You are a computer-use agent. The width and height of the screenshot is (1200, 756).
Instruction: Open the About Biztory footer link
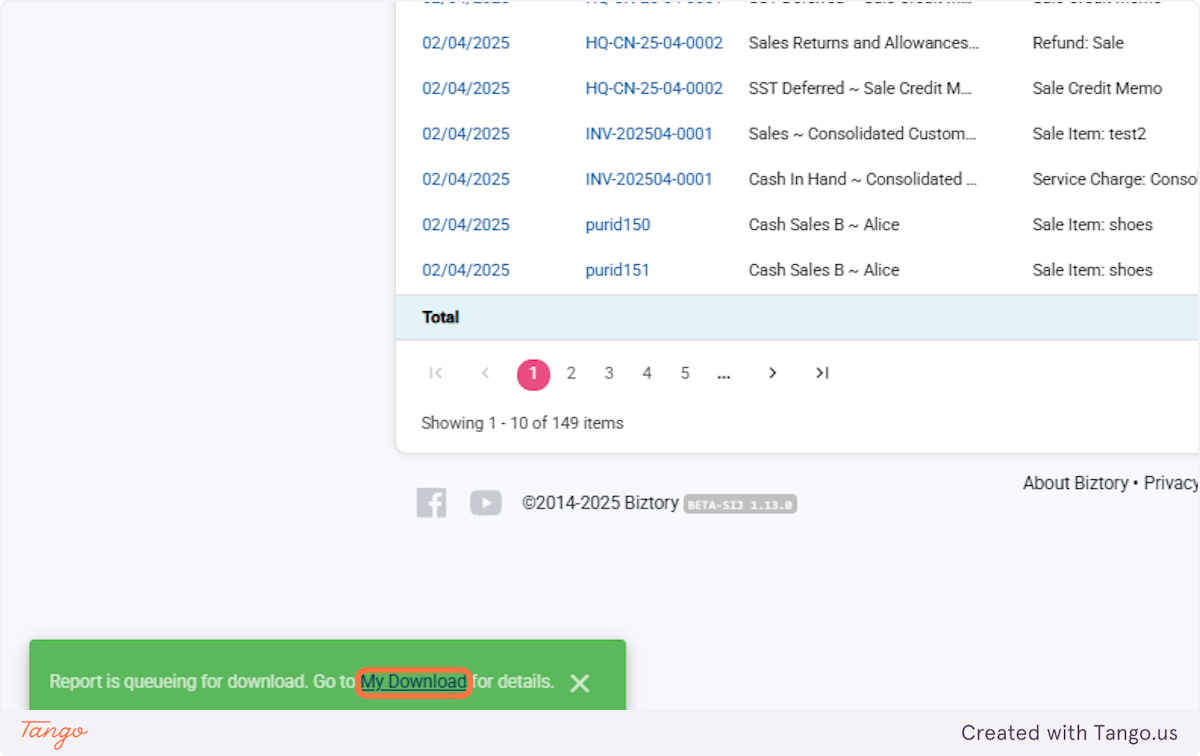click(1075, 483)
